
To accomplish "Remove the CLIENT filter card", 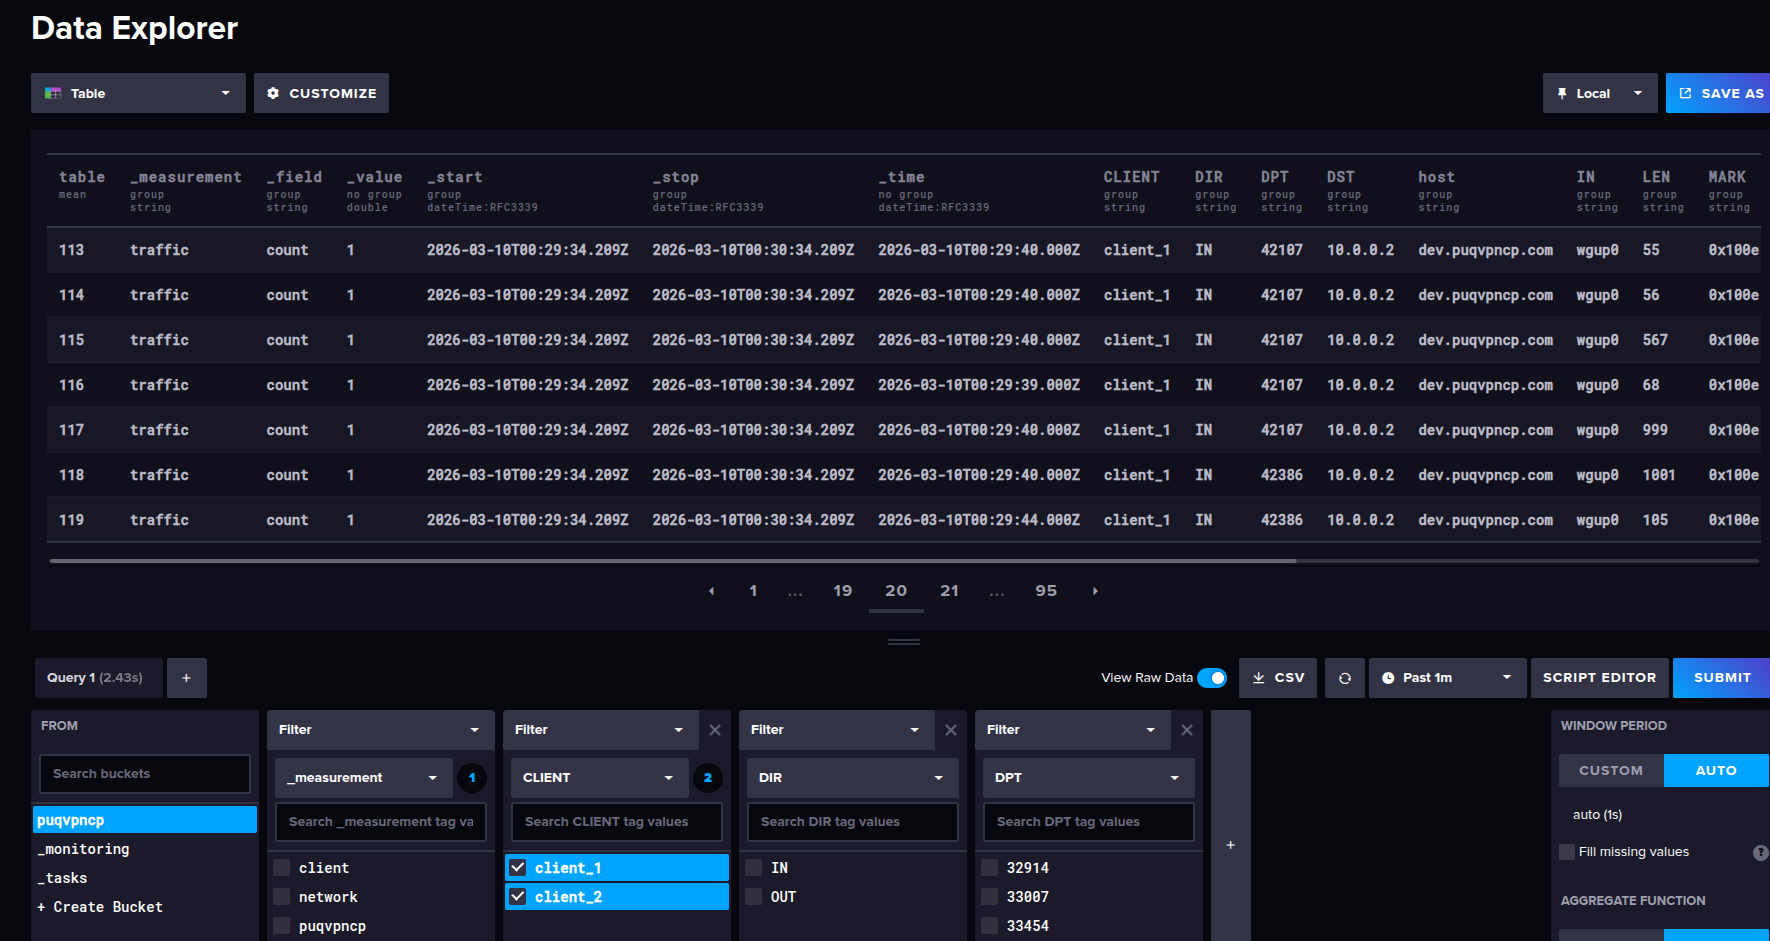I will [715, 730].
